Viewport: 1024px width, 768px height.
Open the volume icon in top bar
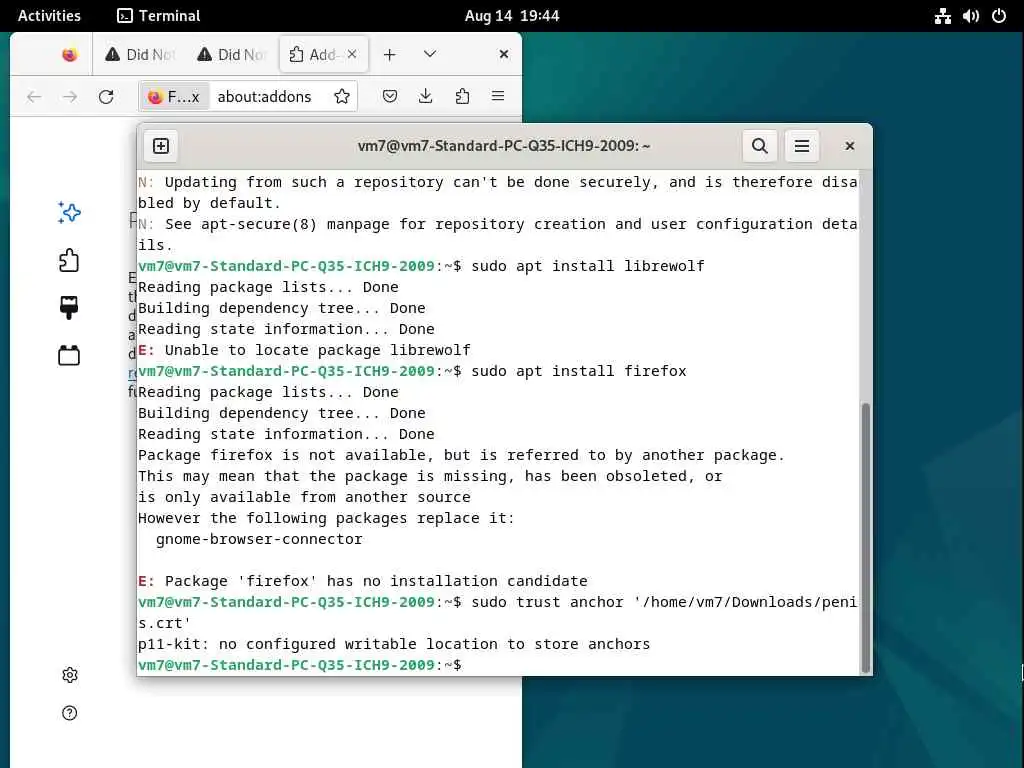(970, 16)
